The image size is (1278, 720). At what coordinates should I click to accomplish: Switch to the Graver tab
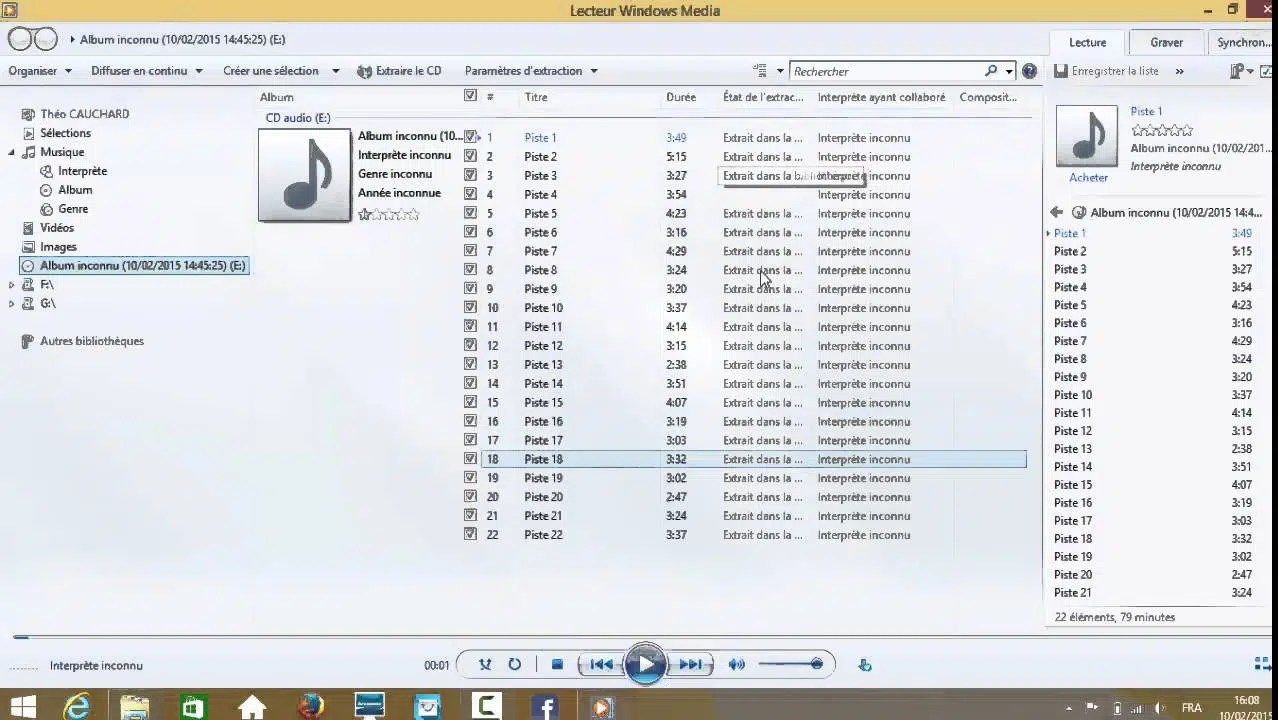coord(1166,42)
